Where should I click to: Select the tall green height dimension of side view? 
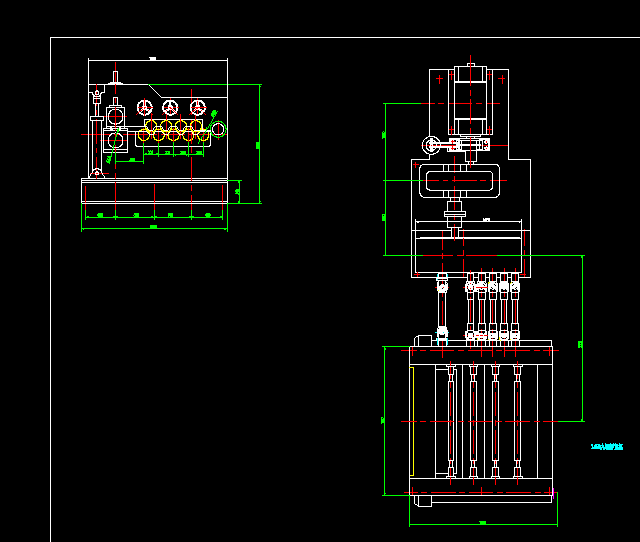(x=258, y=144)
